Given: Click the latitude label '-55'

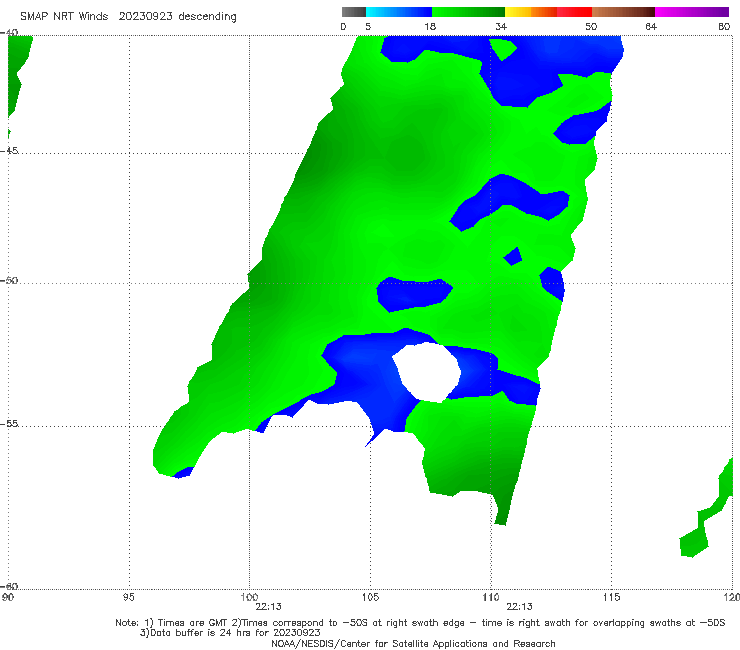Looking at the screenshot, I should pyautogui.click(x=9, y=423).
